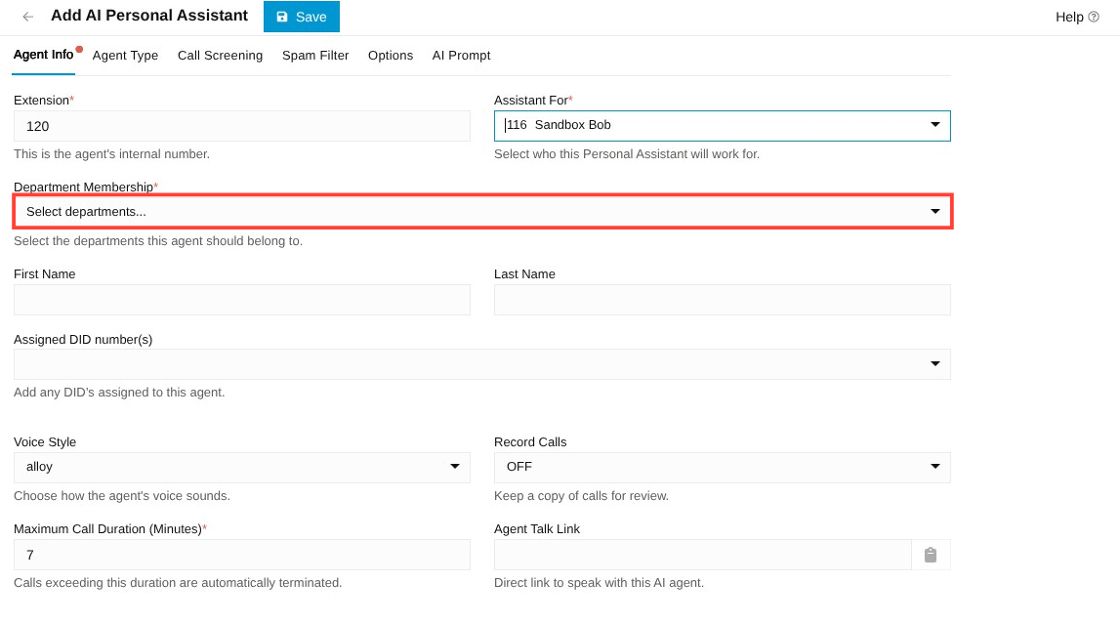Switch to the Agent Type tab
The height and width of the screenshot is (625, 1120).
tap(125, 56)
